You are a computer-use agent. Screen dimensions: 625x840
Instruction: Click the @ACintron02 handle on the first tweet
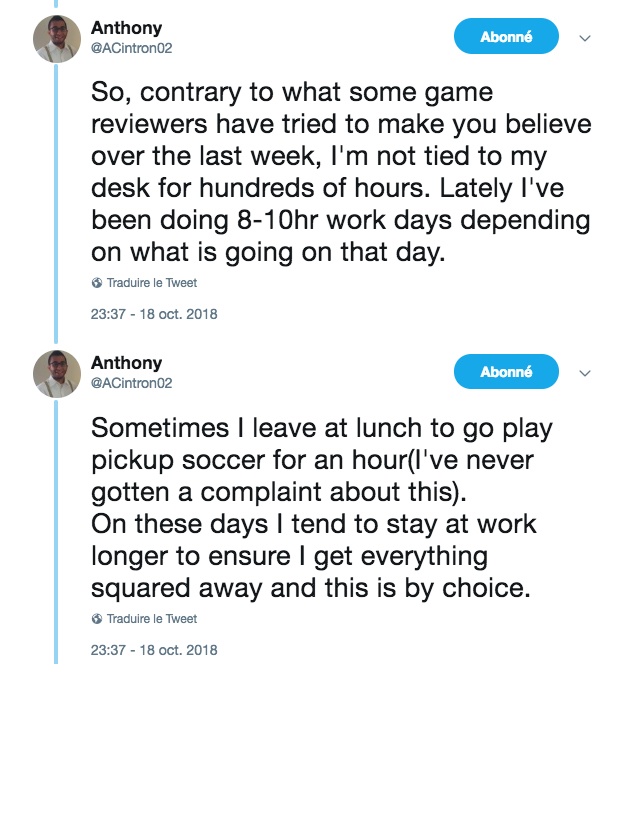pos(132,47)
